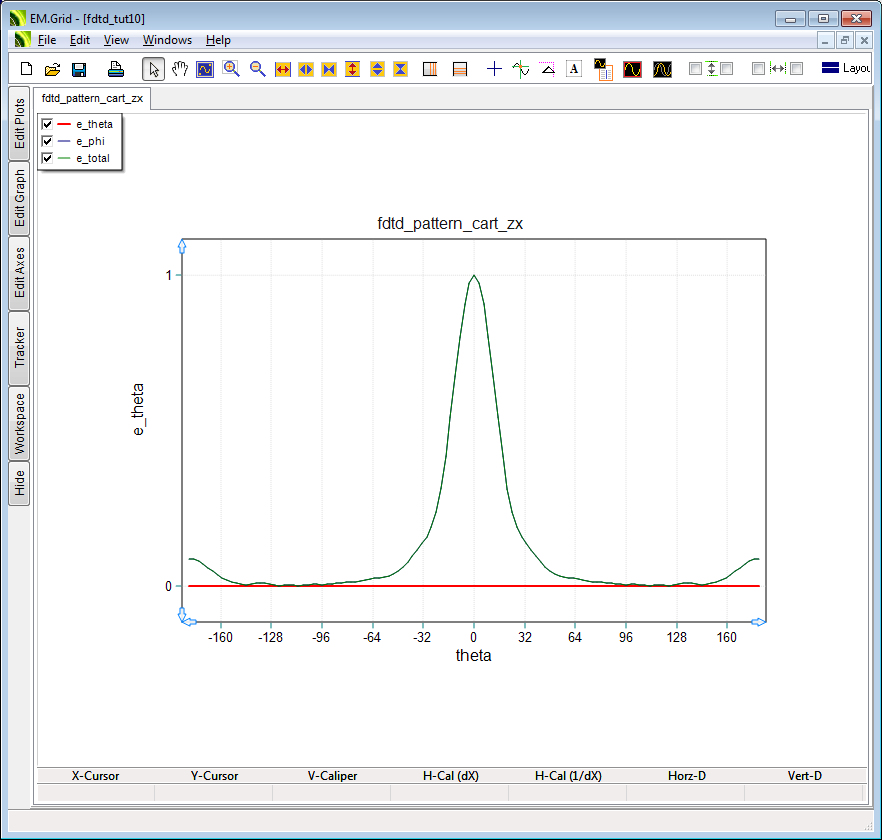882x840 pixels.
Task: Hide the e_total curve via its checkbox
Action: tap(47, 158)
